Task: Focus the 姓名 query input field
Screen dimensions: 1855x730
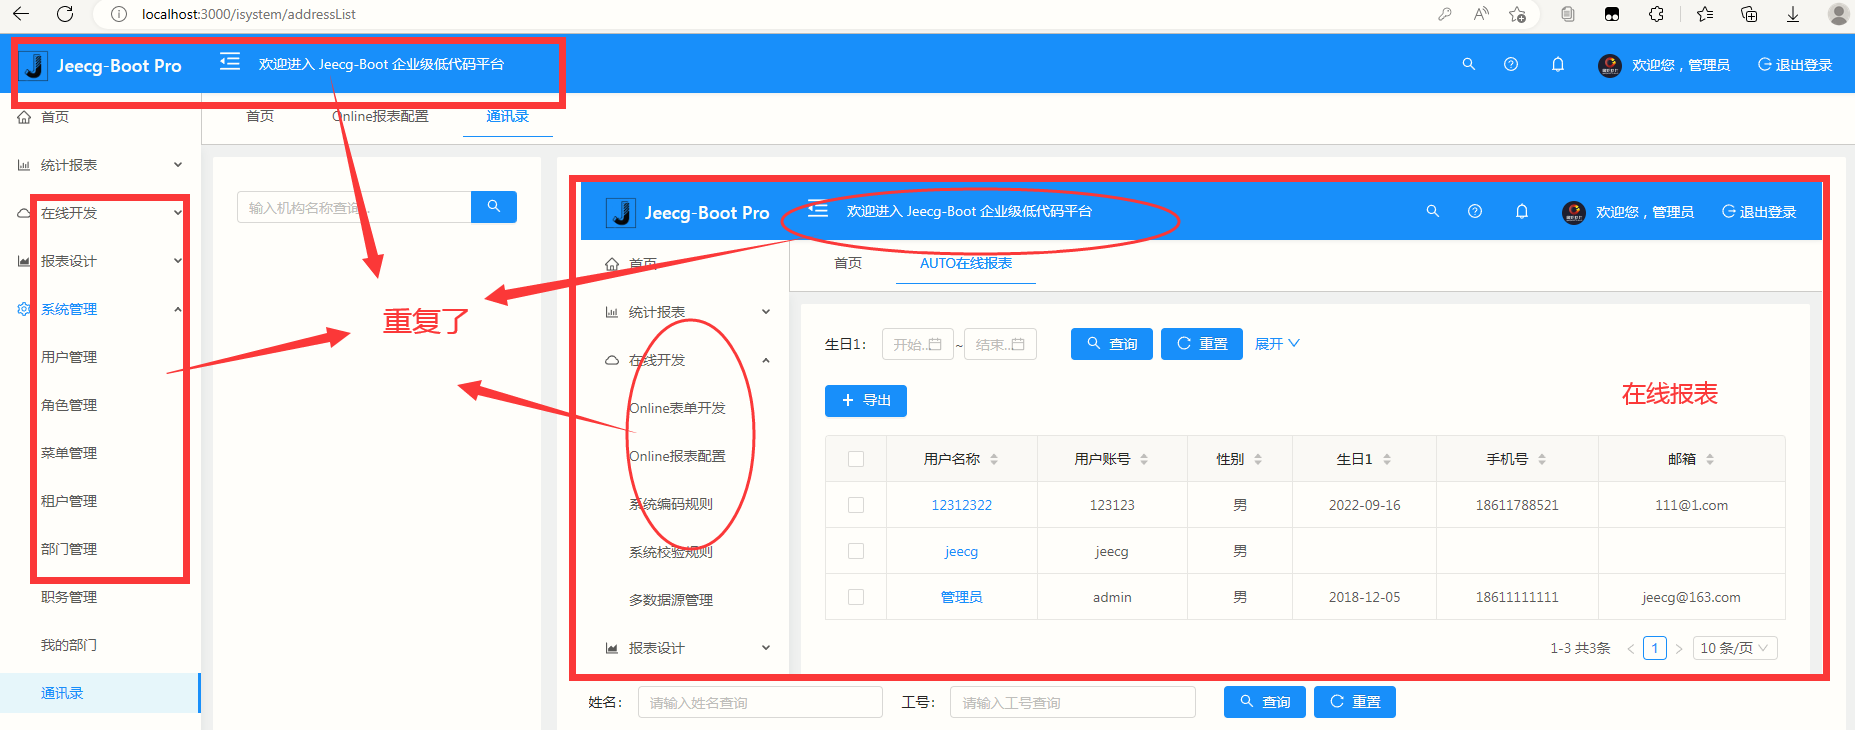Action: point(760,702)
